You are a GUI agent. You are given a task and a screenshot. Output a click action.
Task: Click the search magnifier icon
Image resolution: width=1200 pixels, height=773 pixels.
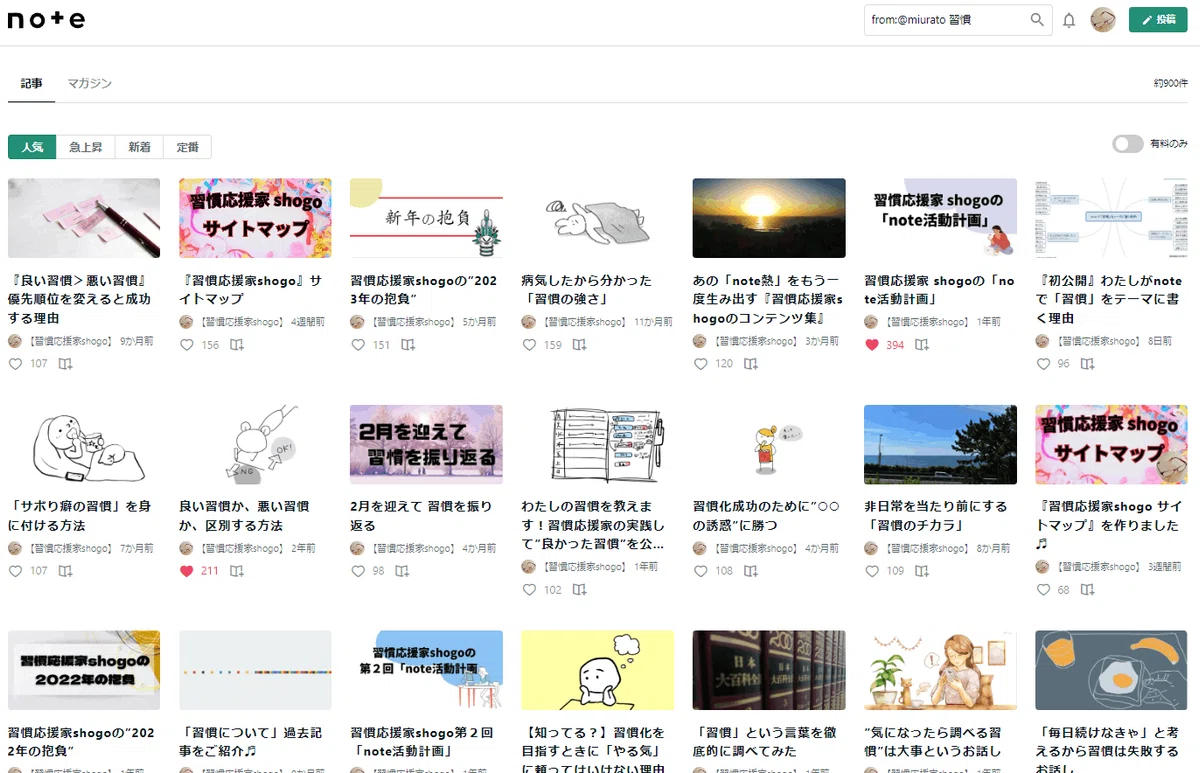1037,20
